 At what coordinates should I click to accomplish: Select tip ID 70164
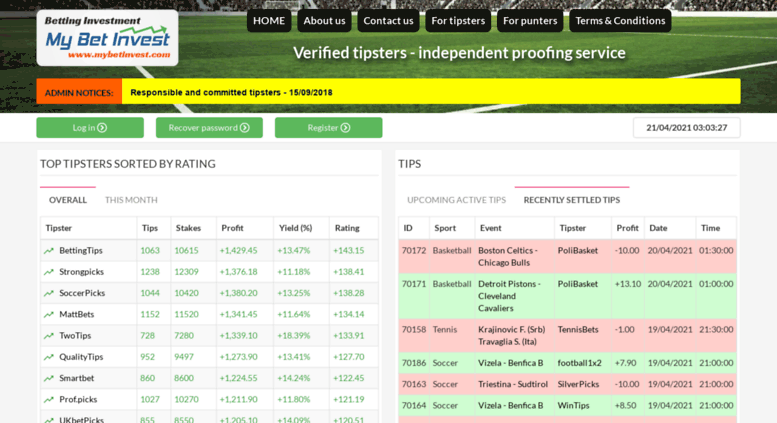tap(414, 406)
